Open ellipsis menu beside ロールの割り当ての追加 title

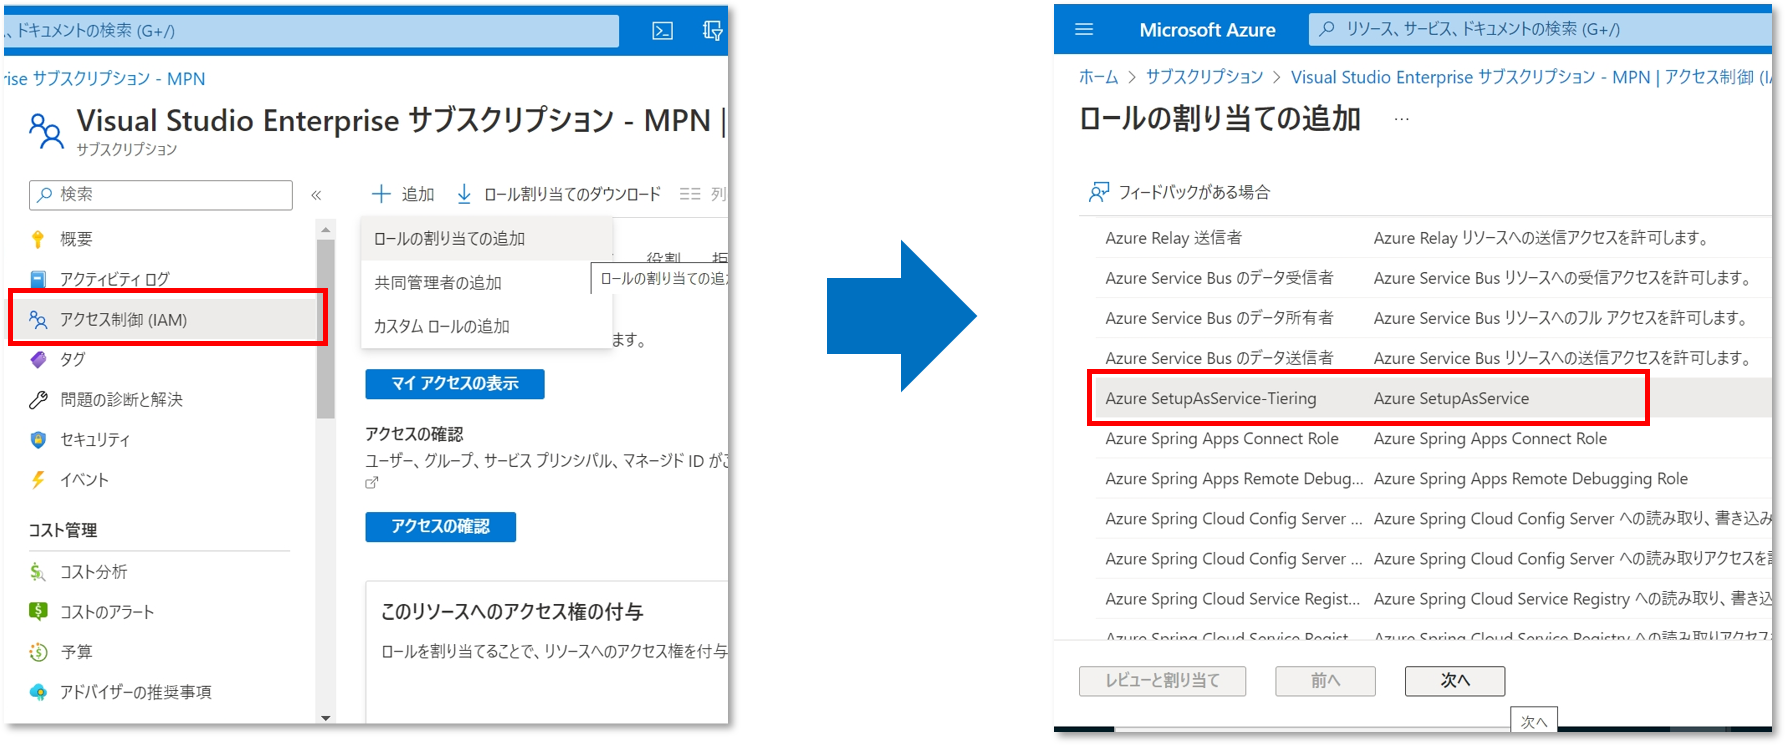1402,119
